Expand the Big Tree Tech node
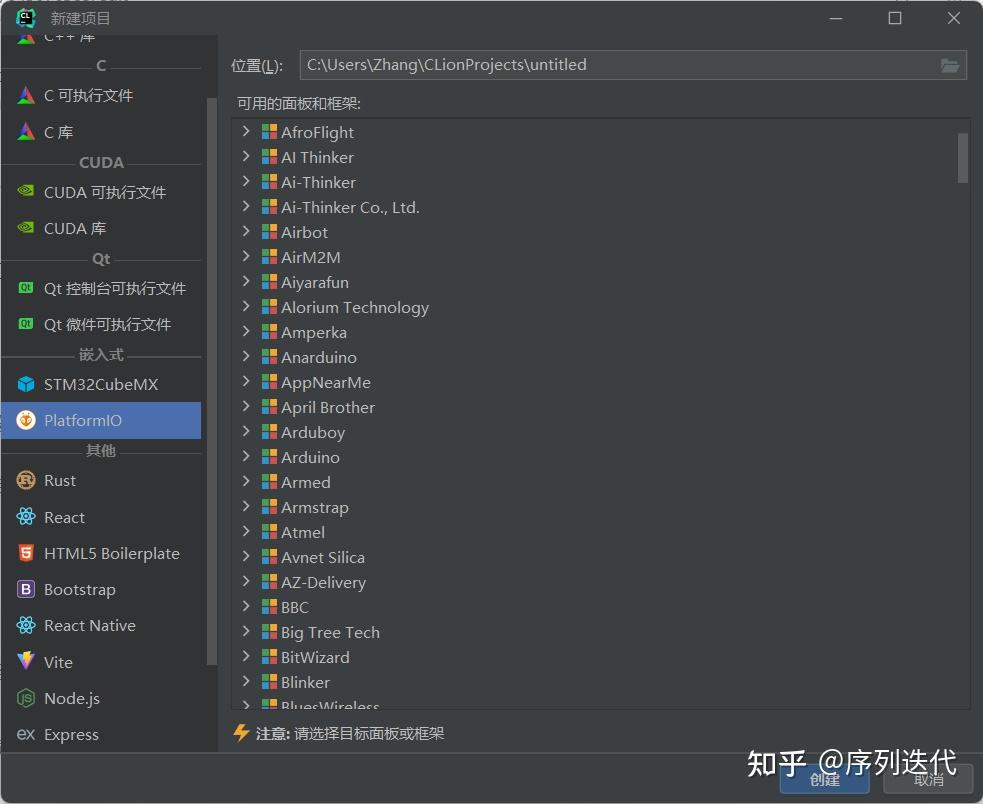This screenshot has width=983, height=804. click(x=246, y=631)
